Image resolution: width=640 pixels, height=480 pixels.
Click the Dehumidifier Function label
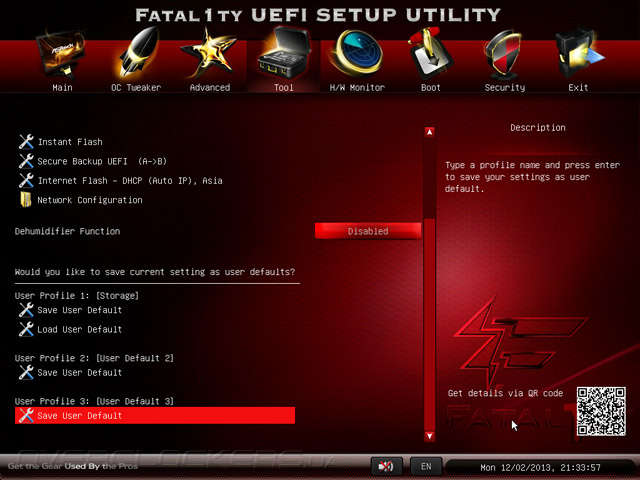pyautogui.click(x=67, y=231)
